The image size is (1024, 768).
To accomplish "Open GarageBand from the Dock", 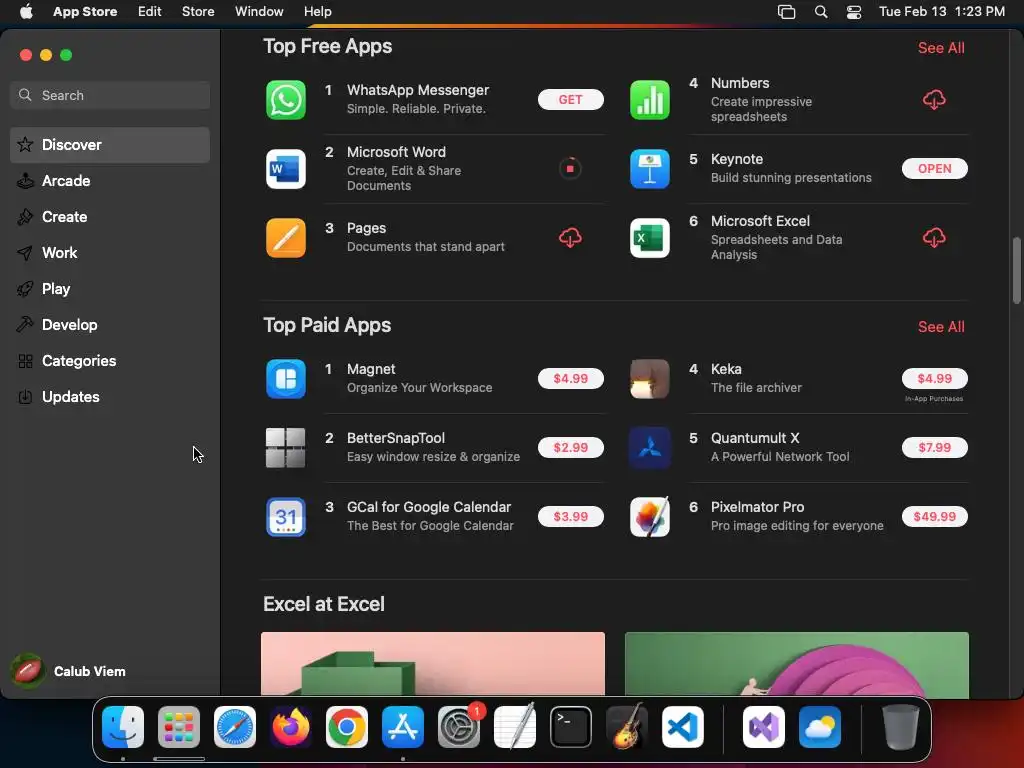I will coord(627,727).
